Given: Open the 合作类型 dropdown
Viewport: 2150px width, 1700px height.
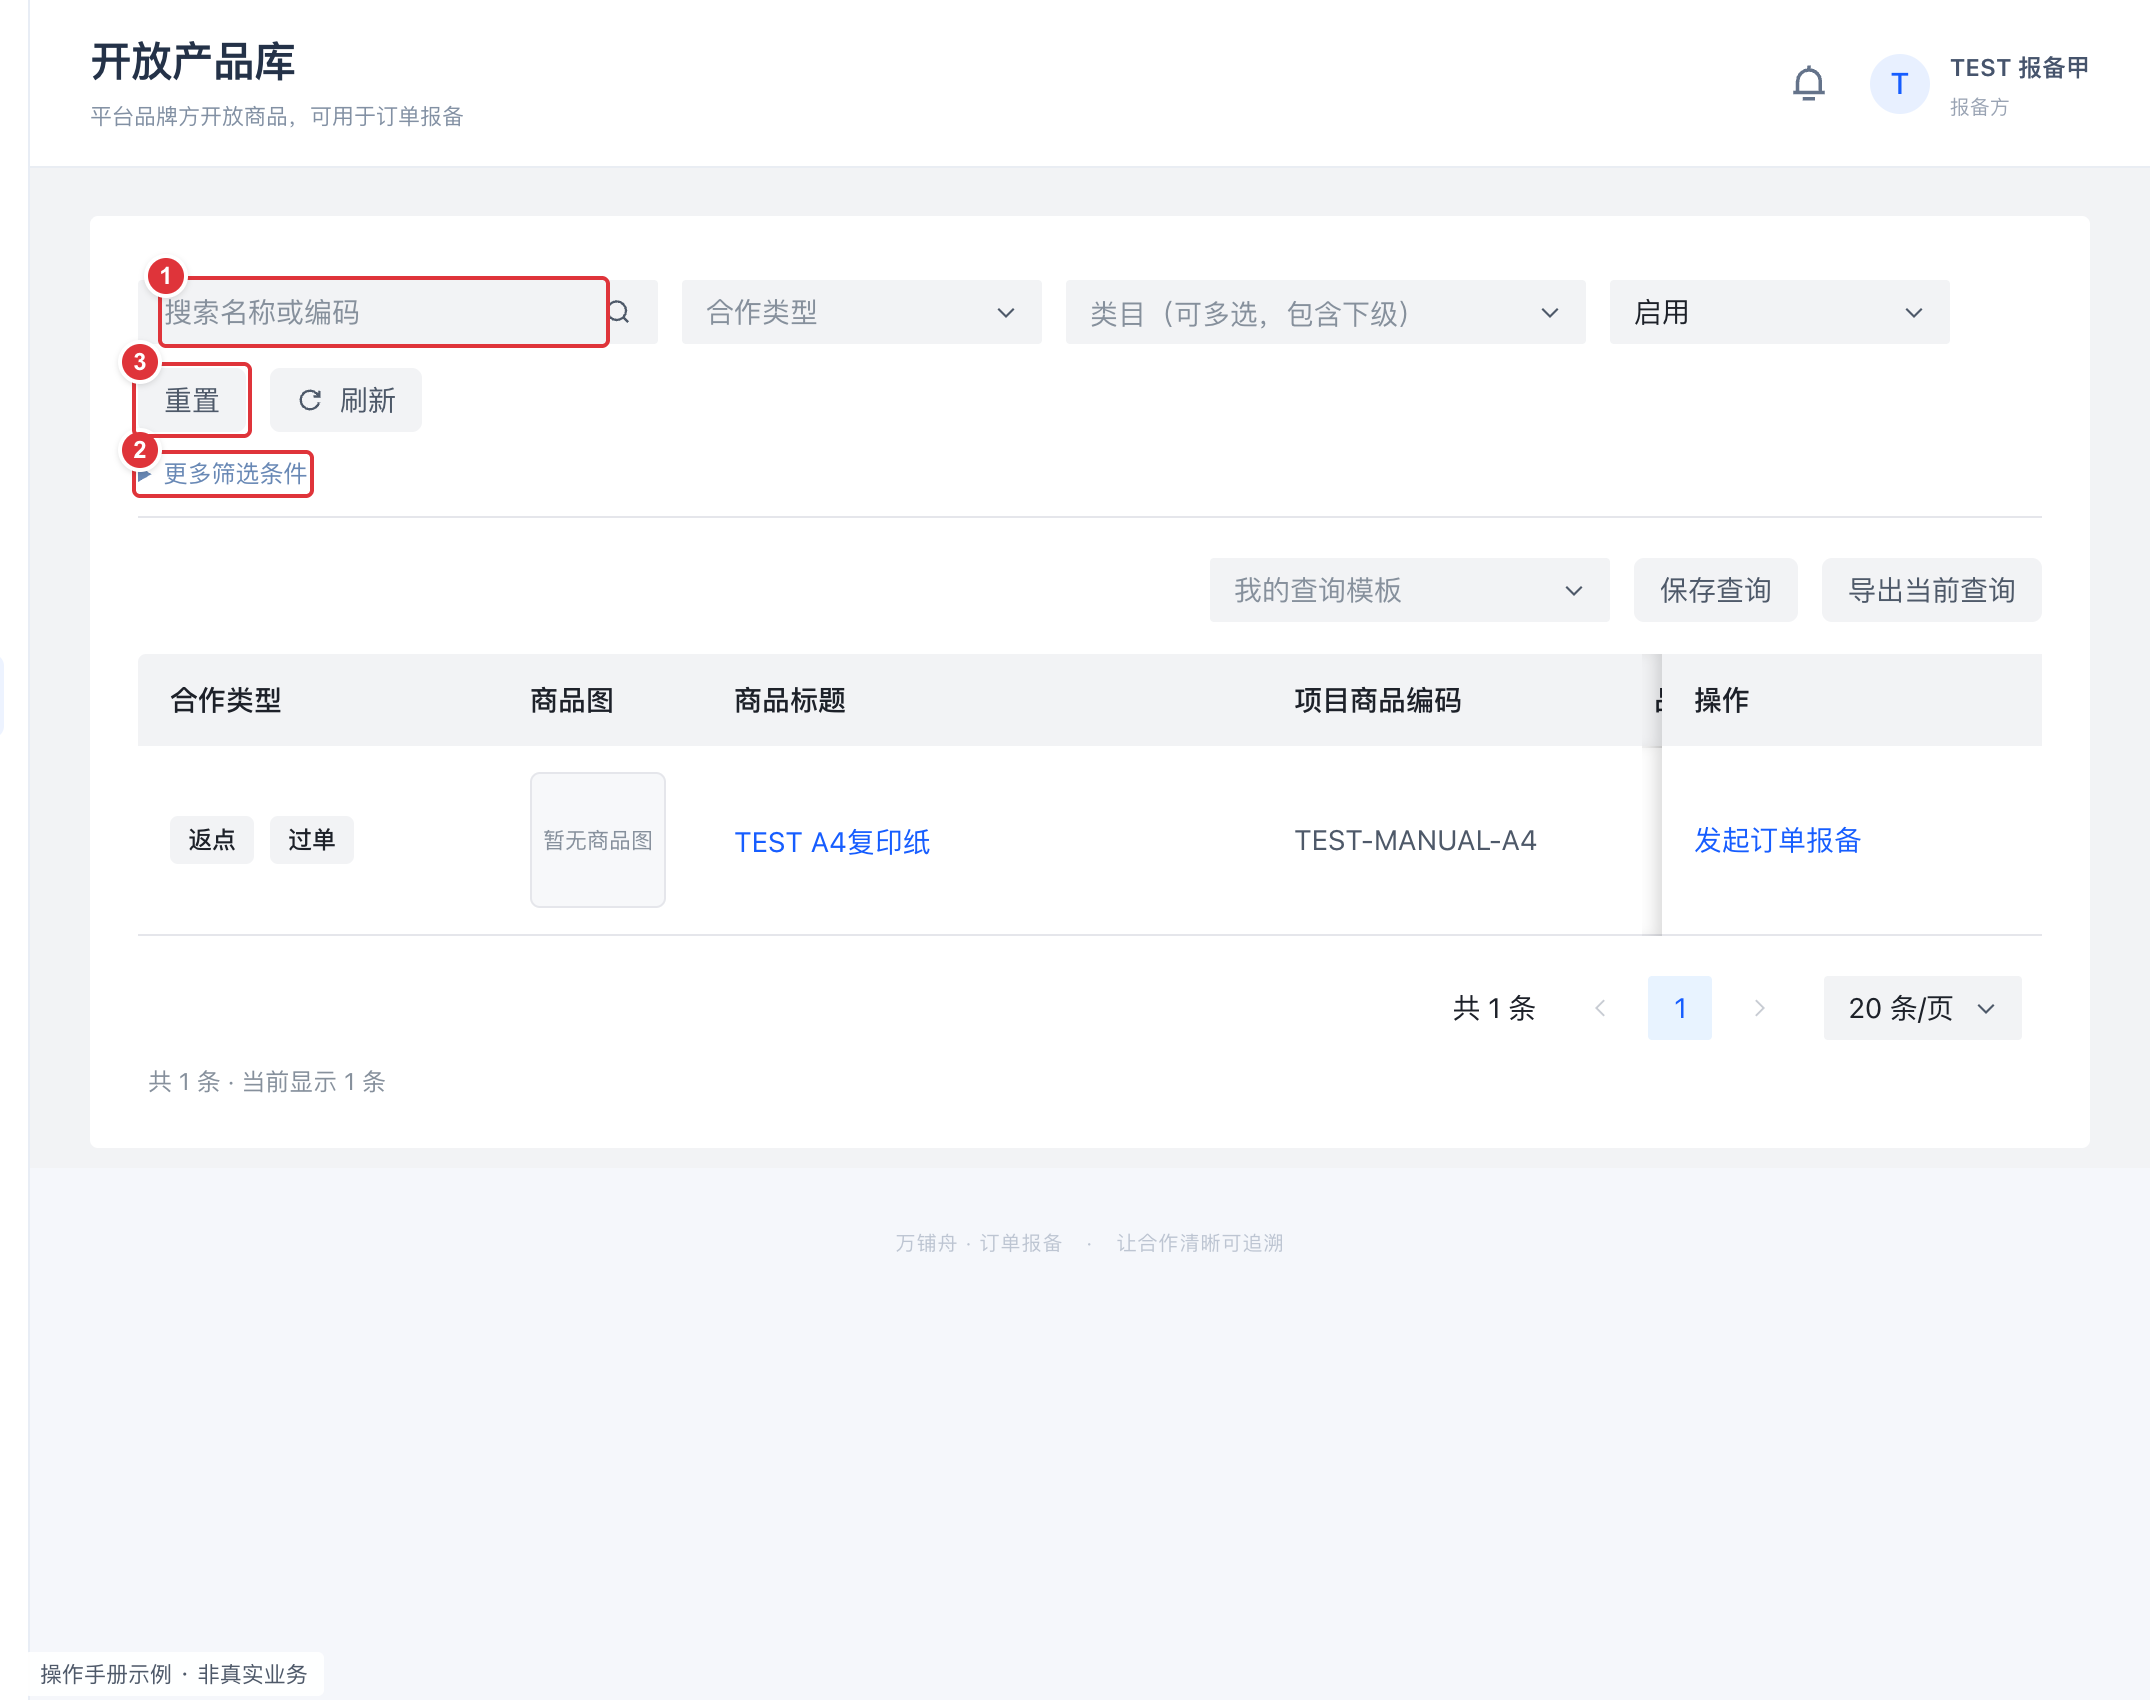Looking at the screenshot, I should coord(861,312).
